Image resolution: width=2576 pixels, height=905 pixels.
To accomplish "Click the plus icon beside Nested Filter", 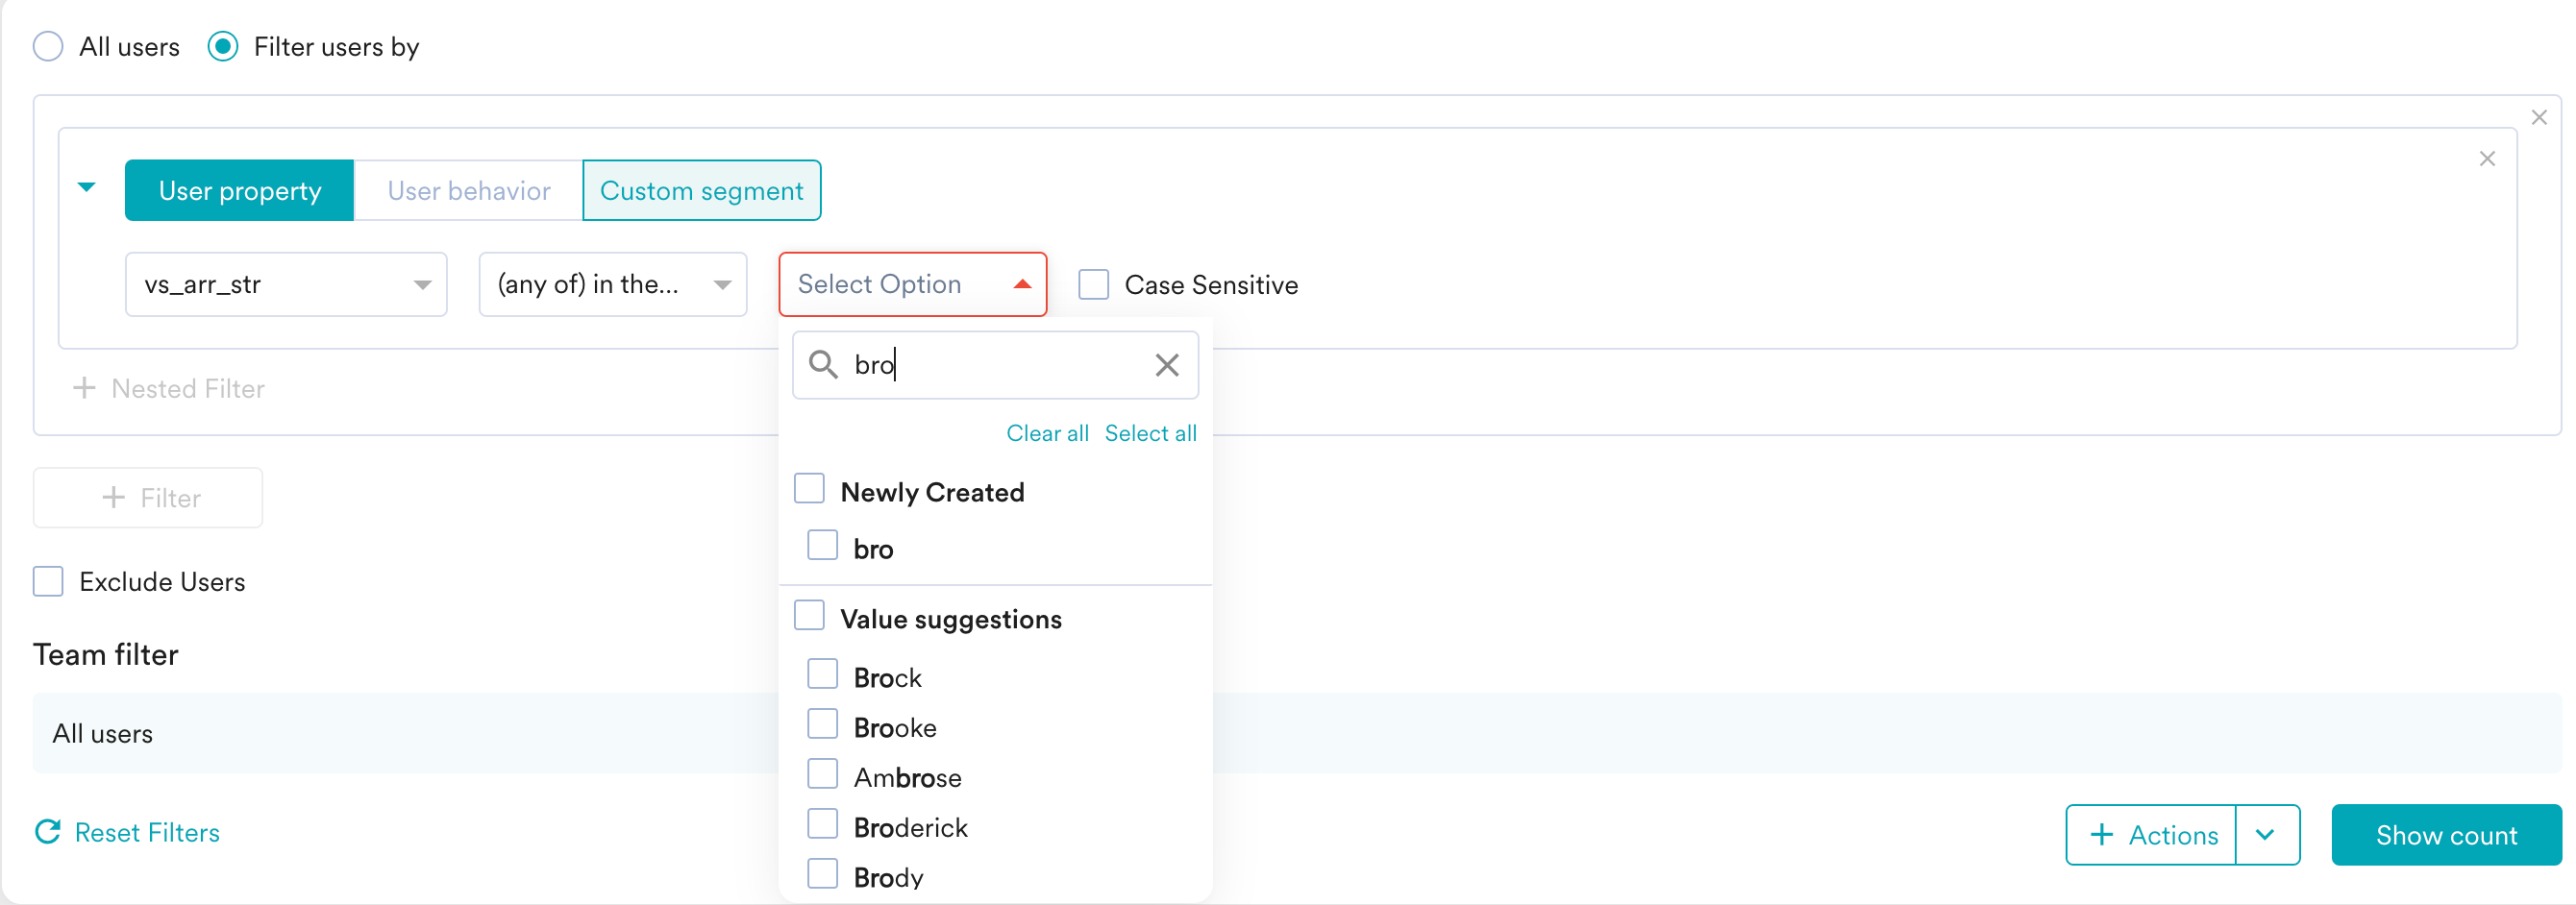I will click(x=85, y=388).
